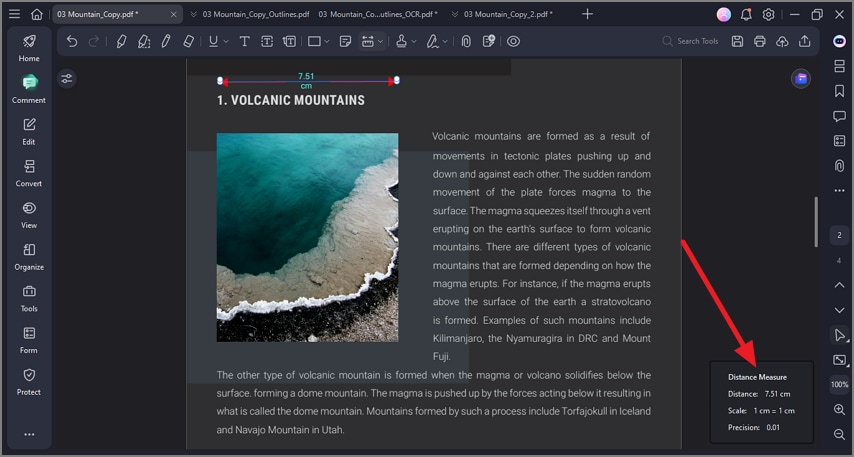This screenshot has width=854, height=457.
Task: Select the Measure tool
Action: click(368, 41)
